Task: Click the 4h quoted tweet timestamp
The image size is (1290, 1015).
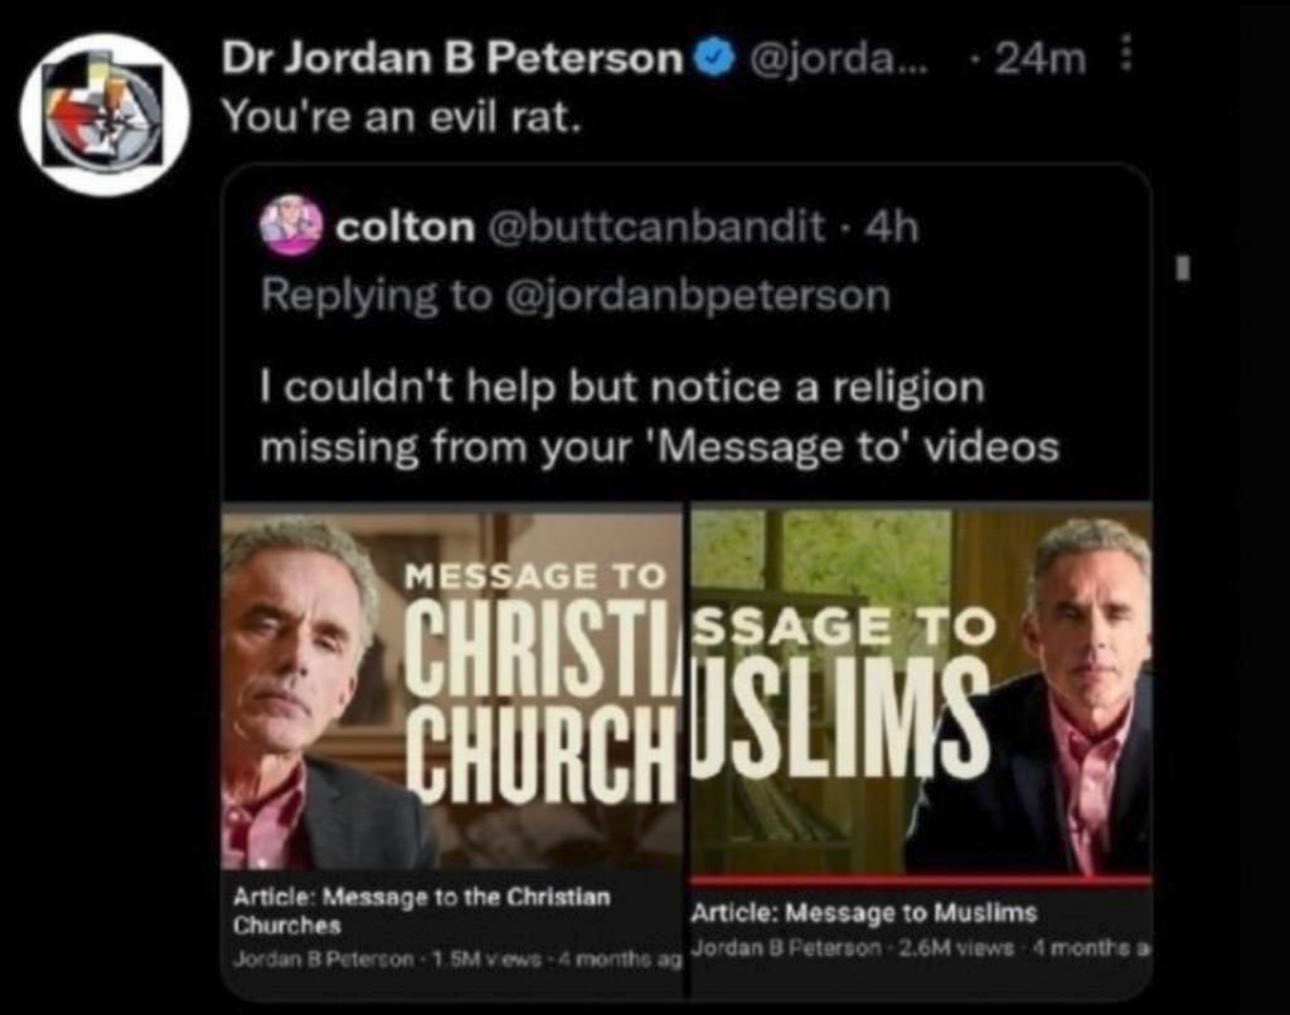Action: click(889, 228)
